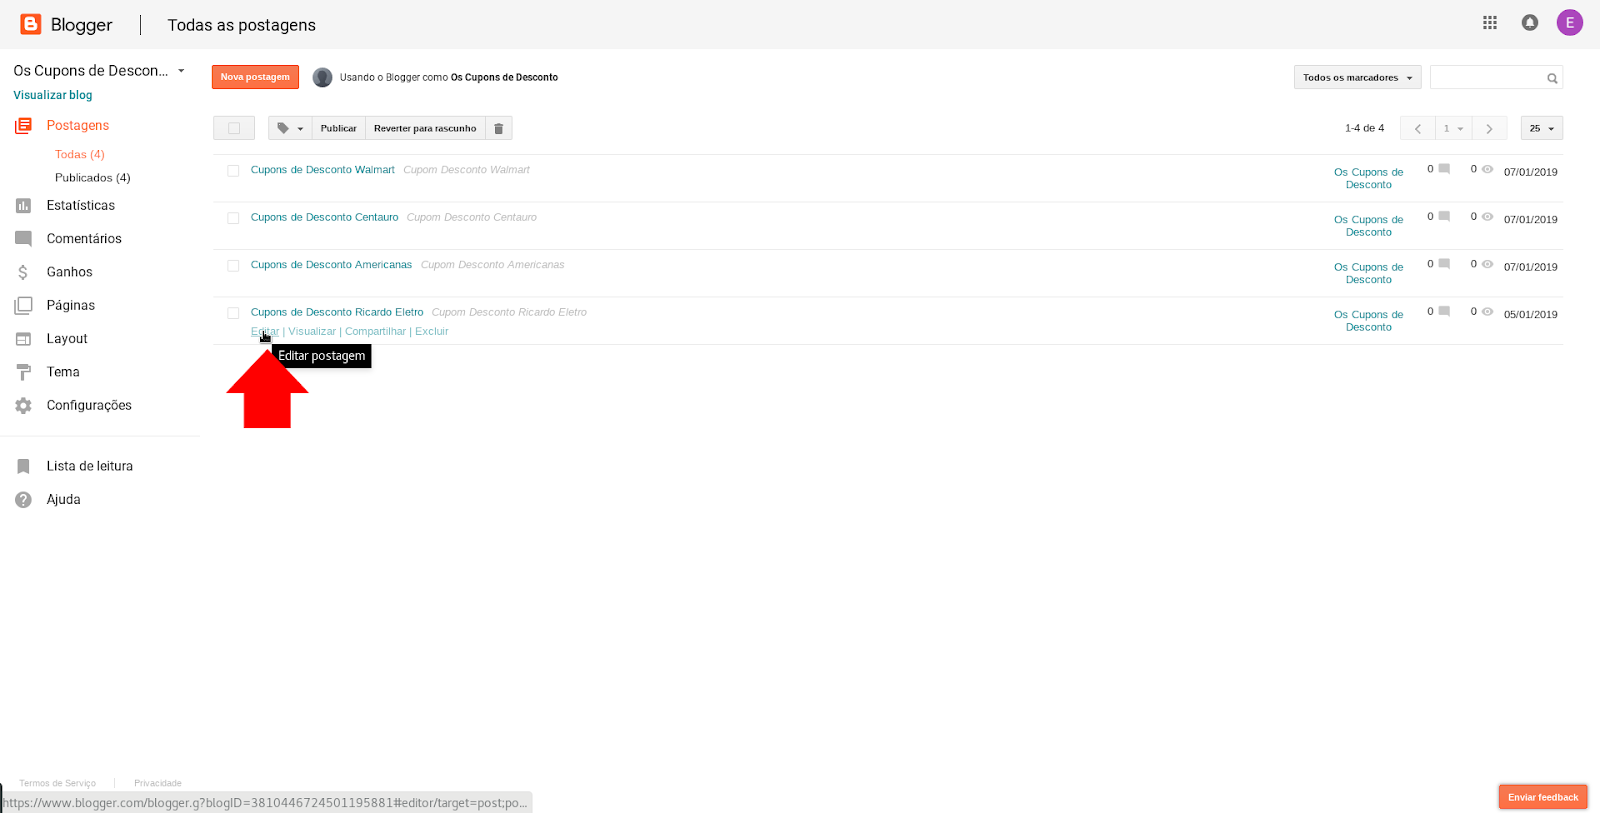Image resolution: width=1600 pixels, height=813 pixels.
Task: Open the Google apps grid
Action: pos(1490,23)
